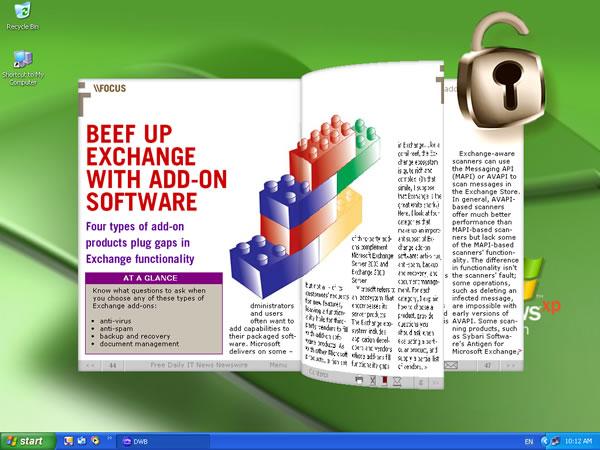
Task: Click the envelope icon on the right page
Action: click(x=451, y=365)
